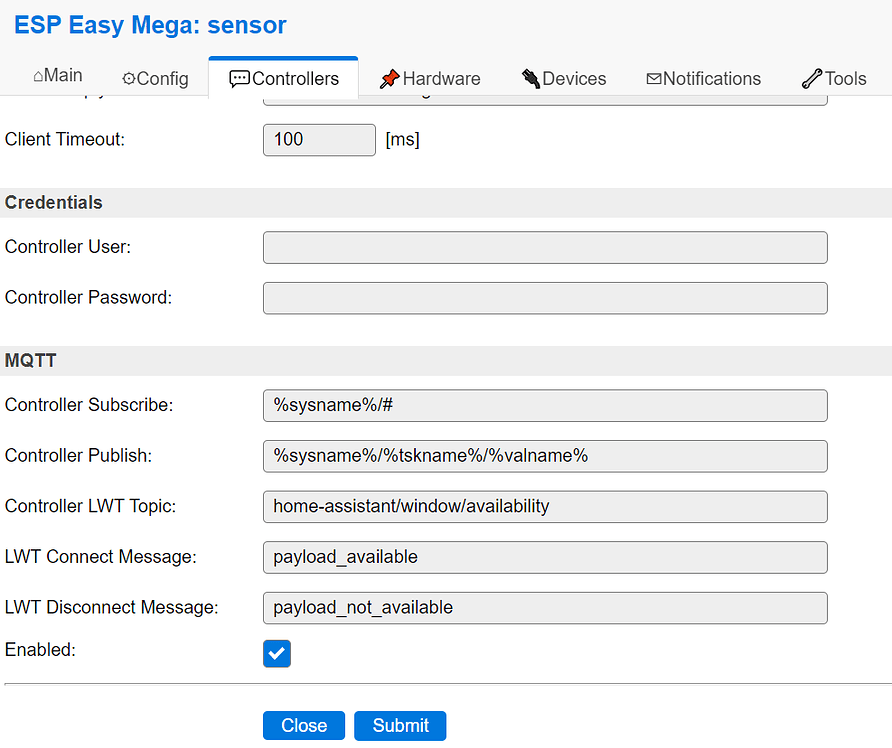The width and height of the screenshot is (892, 748).
Task: Click the pushpin icon next to Hardware
Action: [389, 78]
